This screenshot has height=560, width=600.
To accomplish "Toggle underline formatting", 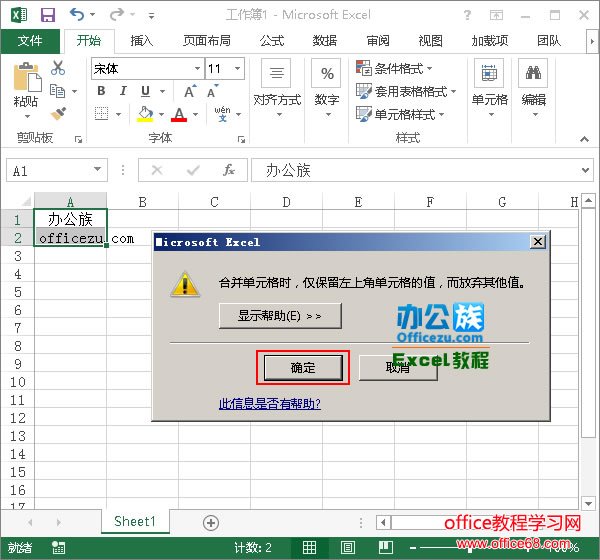I will click(145, 91).
